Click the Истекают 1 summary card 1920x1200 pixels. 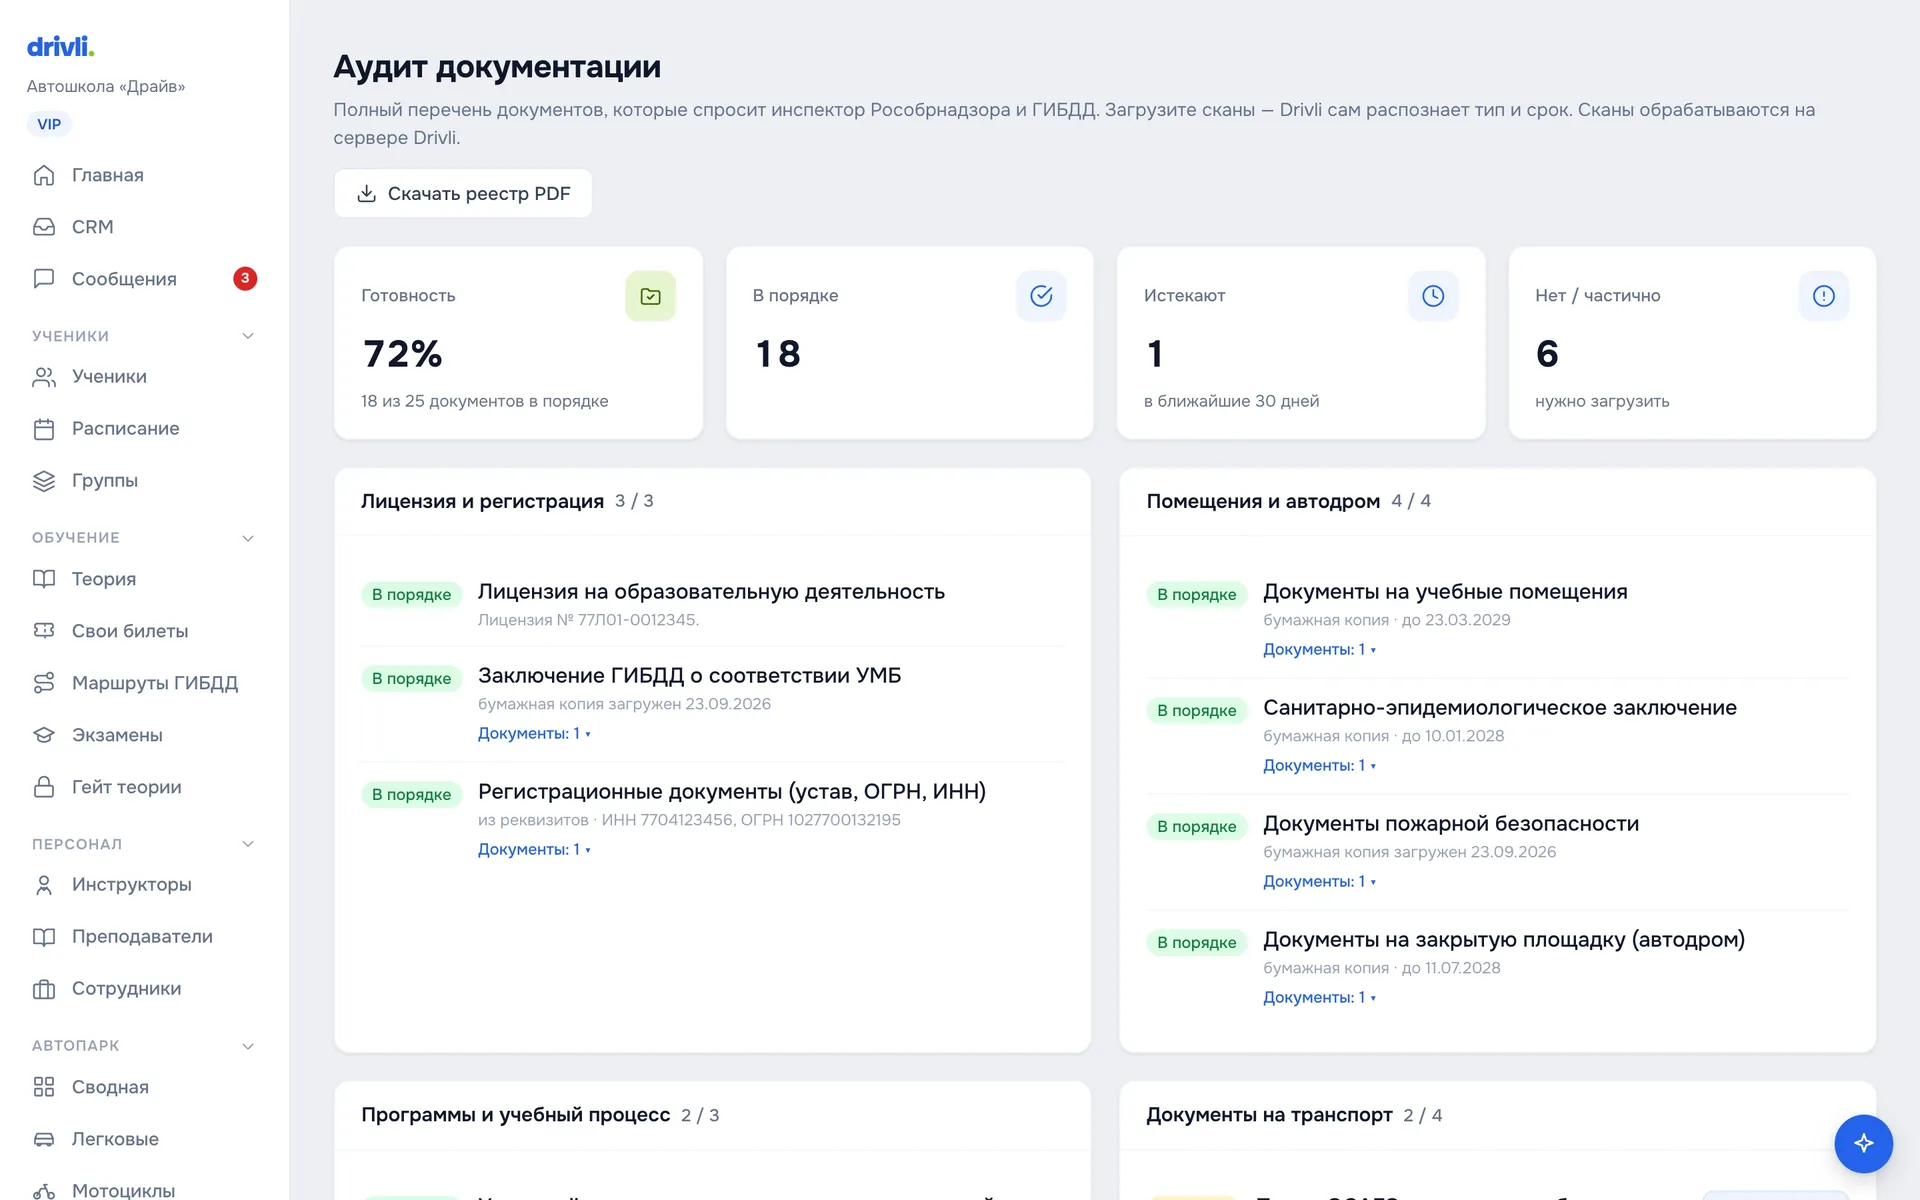[1301, 343]
